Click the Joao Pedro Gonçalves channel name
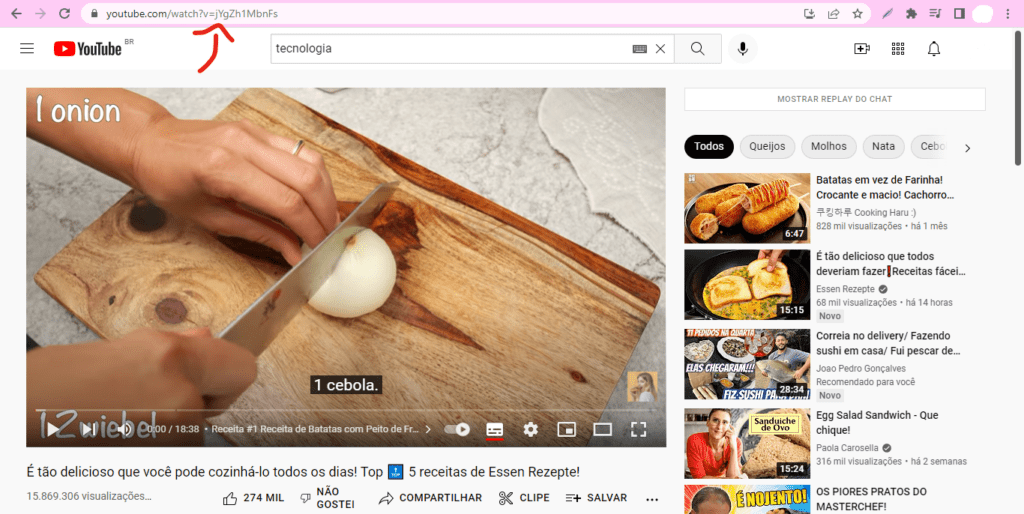Viewport: 1024px width, 514px height. pos(861,368)
